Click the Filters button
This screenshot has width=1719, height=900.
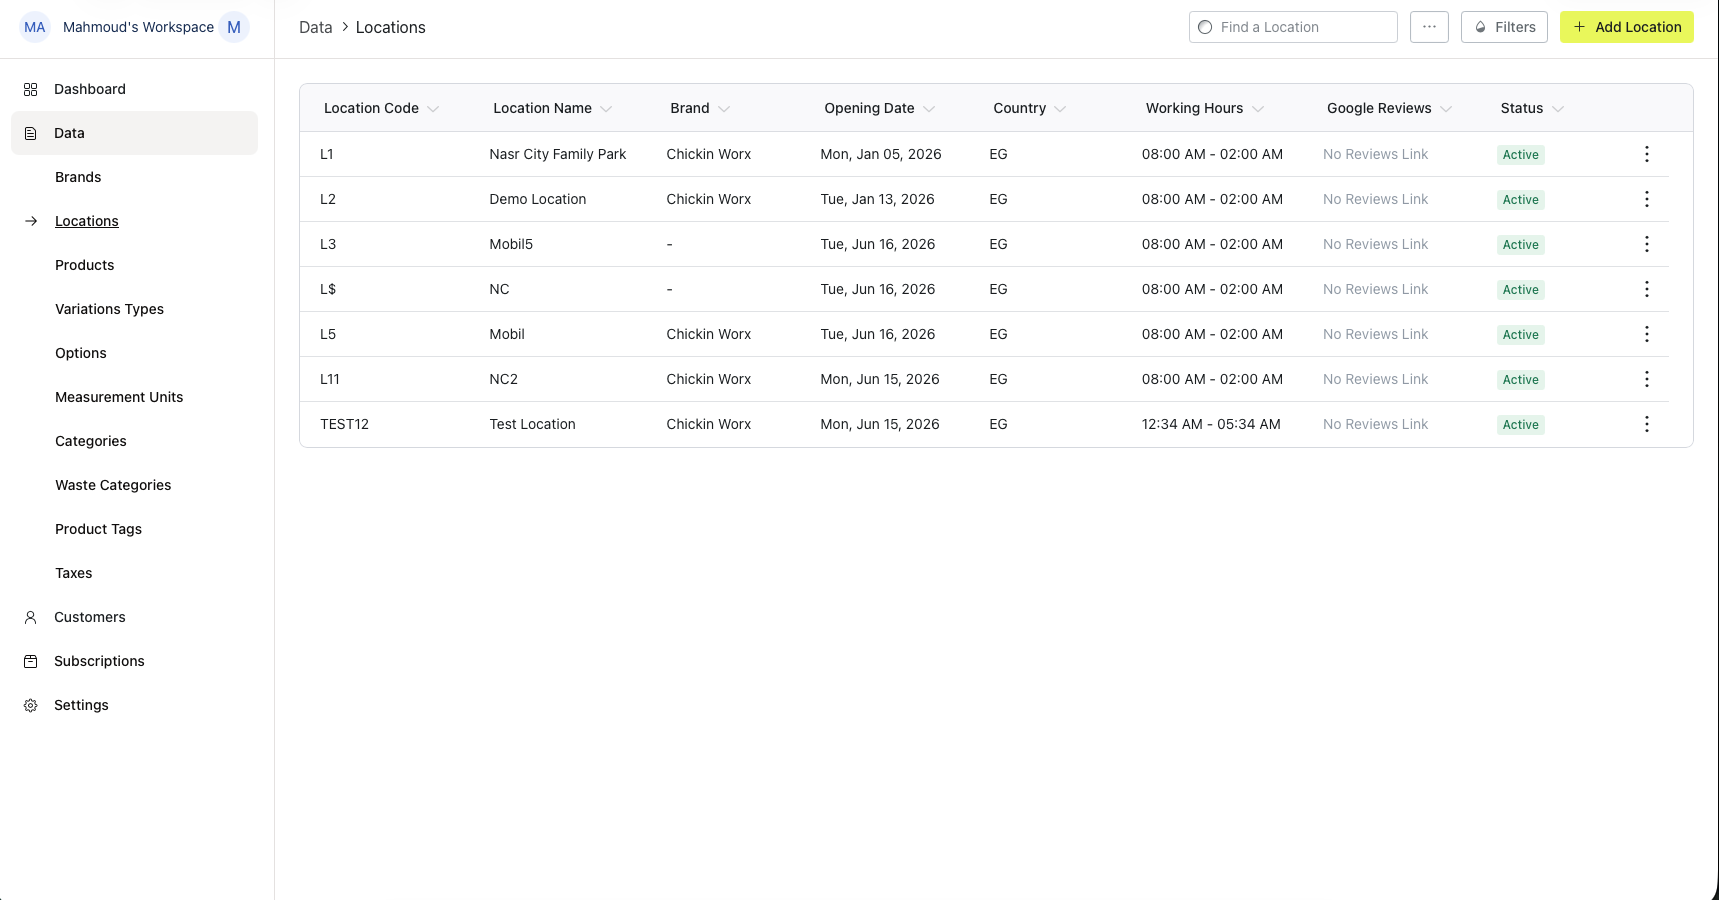coord(1504,27)
